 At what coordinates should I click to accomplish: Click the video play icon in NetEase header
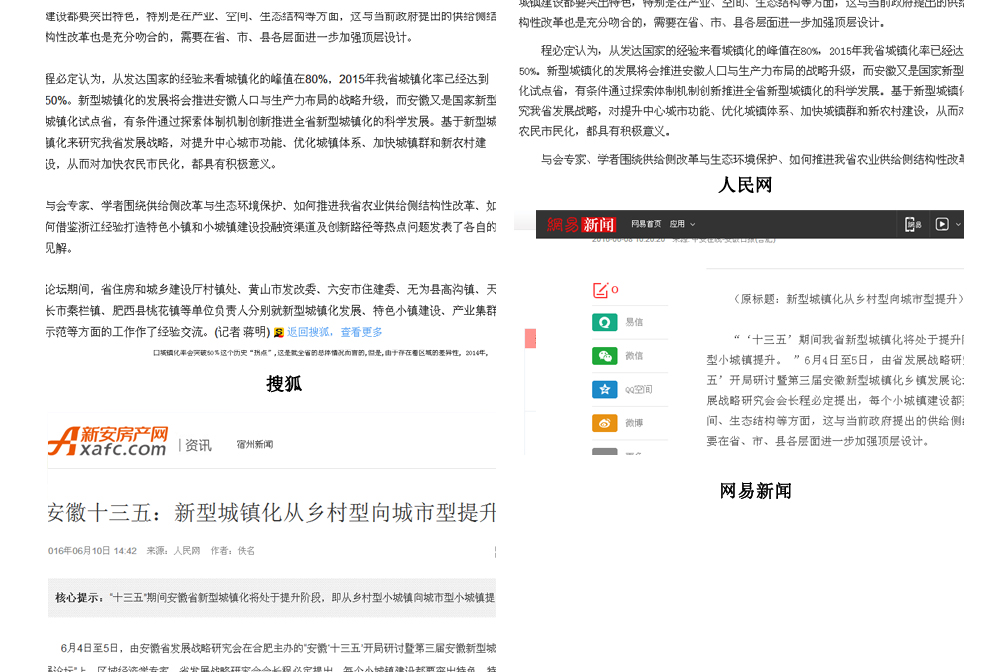click(x=941, y=224)
